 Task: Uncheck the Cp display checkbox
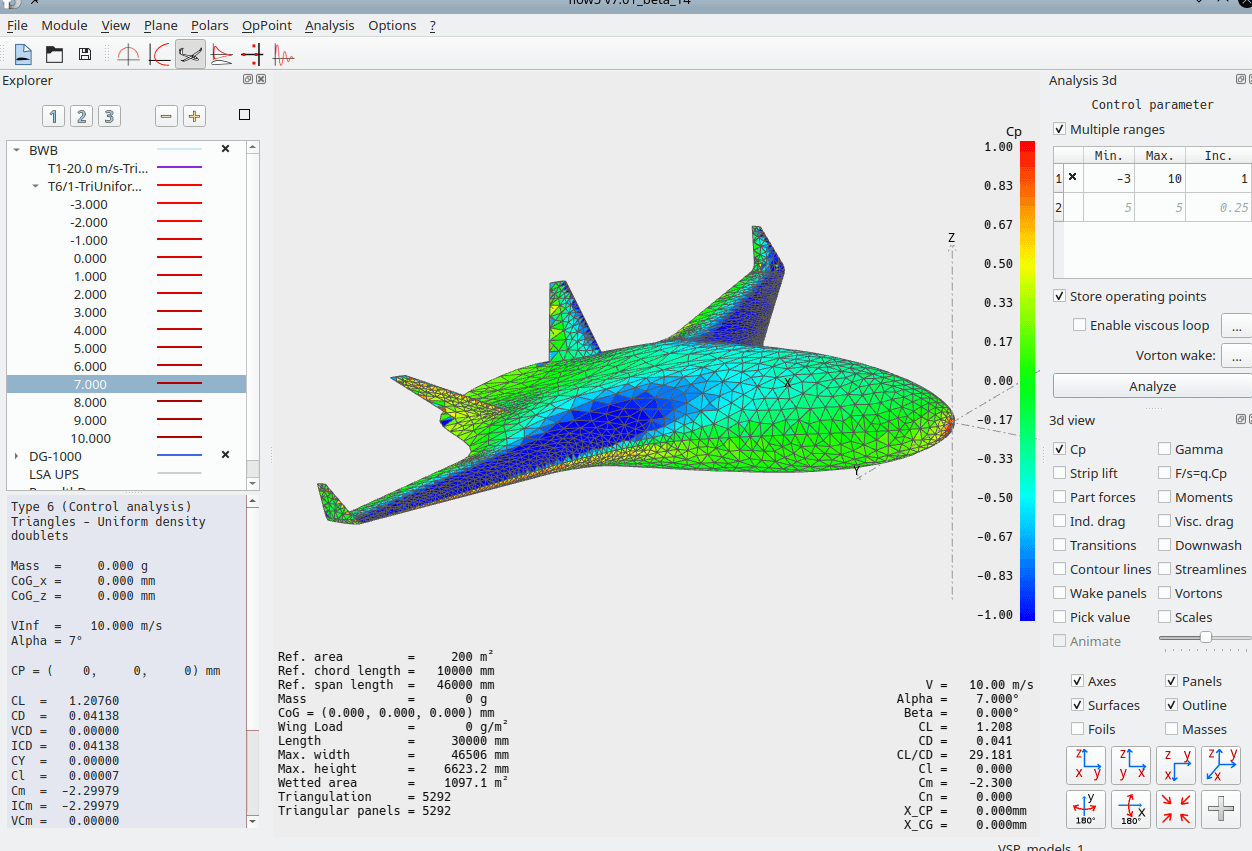click(1060, 449)
